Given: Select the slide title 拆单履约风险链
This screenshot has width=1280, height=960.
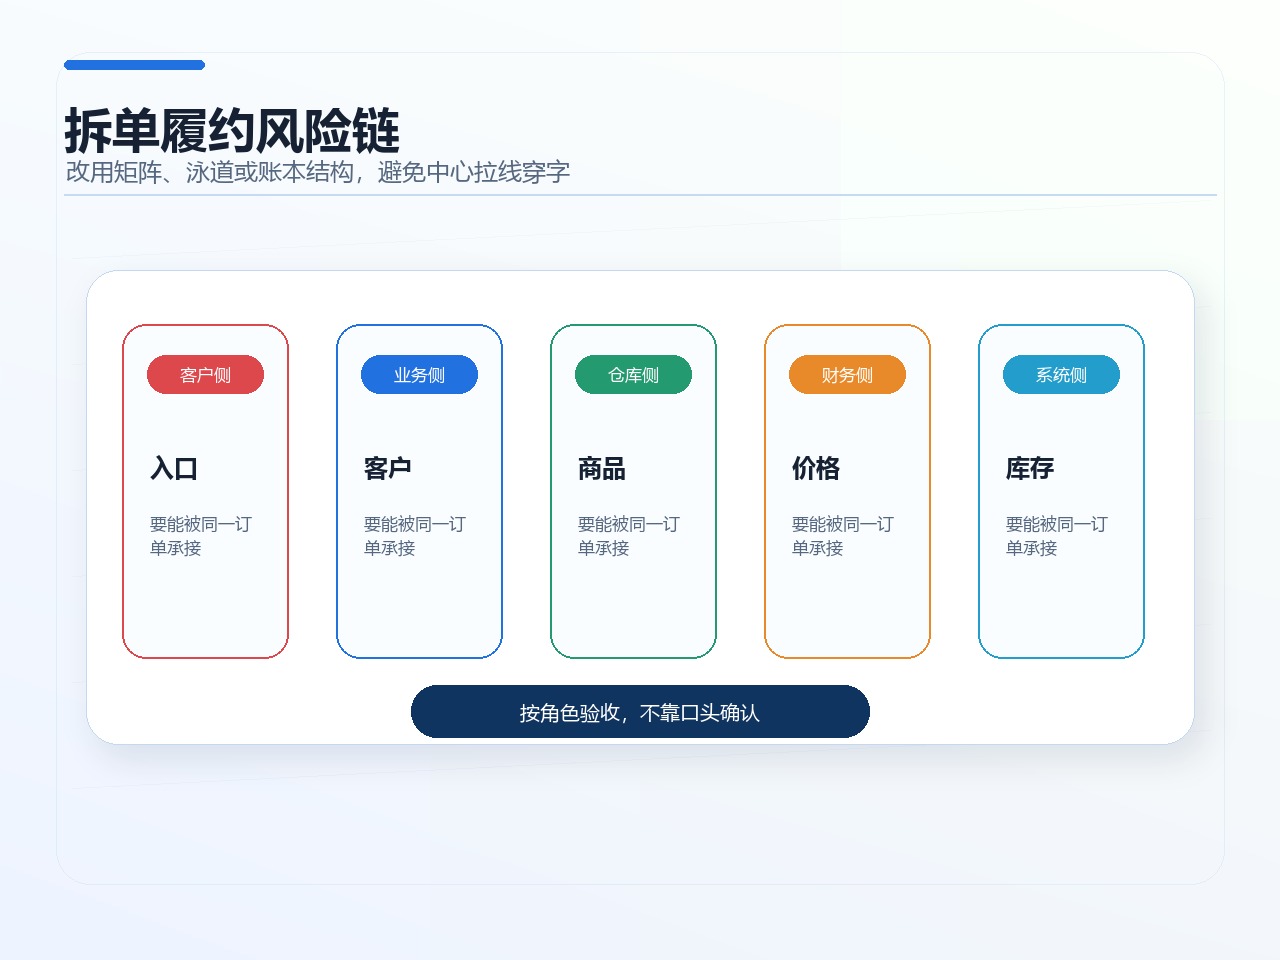Looking at the screenshot, I should pyautogui.click(x=232, y=131).
